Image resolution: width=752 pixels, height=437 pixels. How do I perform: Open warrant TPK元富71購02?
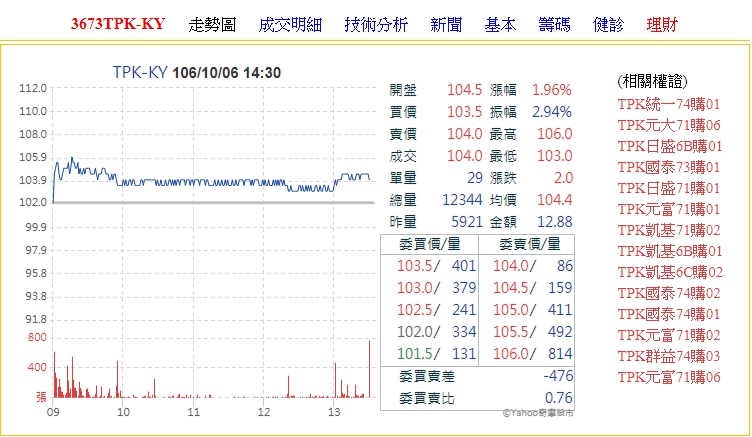[x=669, y=335]
